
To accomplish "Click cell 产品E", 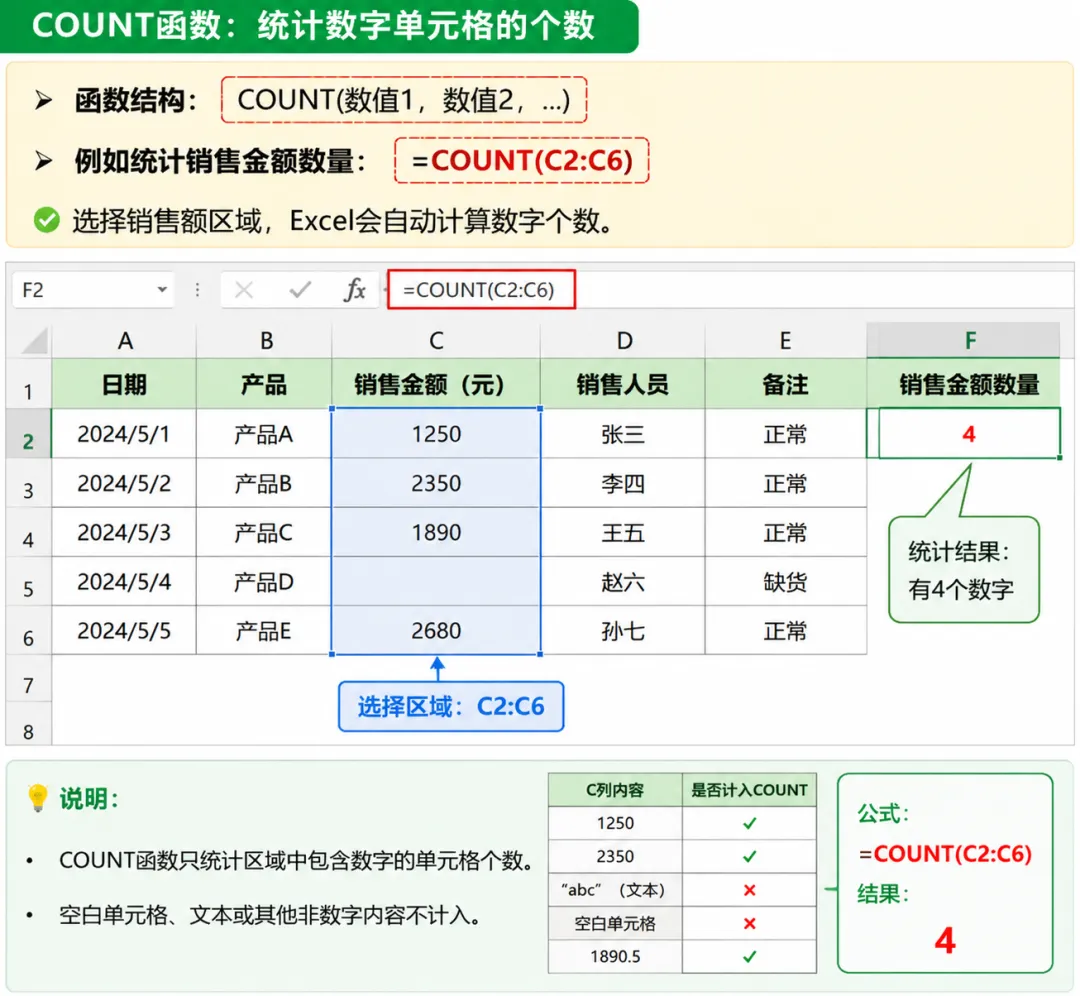I will tap(264, 631).
